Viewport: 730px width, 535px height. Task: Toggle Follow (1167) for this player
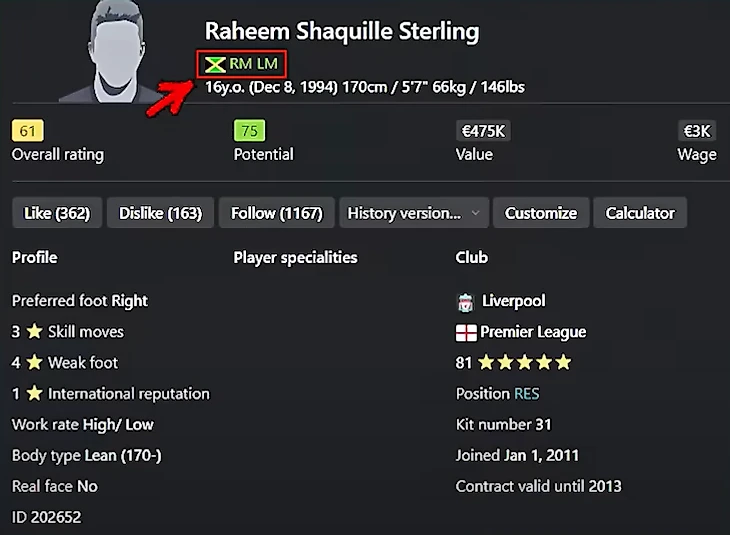(x=277, y=213)
